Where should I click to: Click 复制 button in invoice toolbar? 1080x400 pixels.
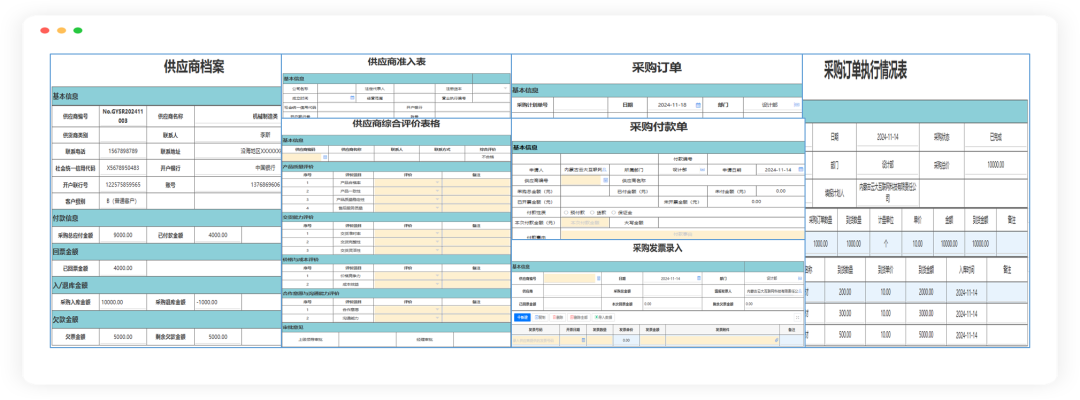pyautogui.click(x=541, y=317)
